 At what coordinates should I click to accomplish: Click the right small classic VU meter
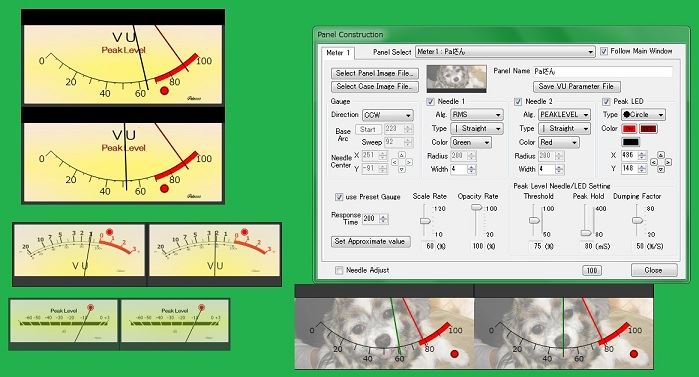coord(215,254)
